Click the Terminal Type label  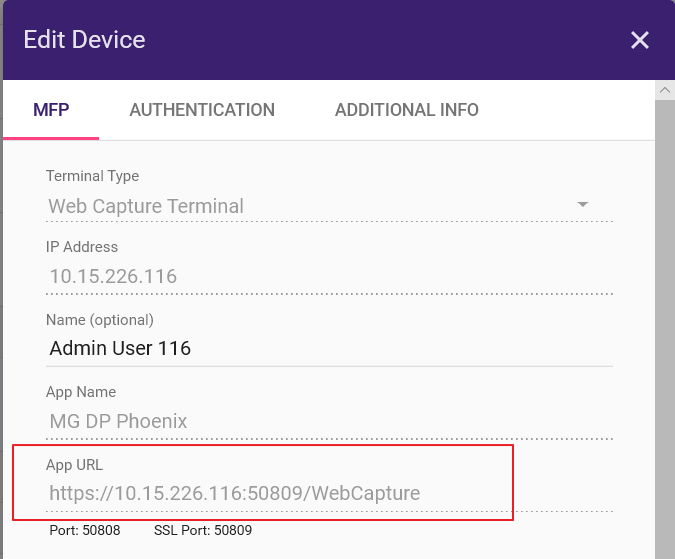93,176
